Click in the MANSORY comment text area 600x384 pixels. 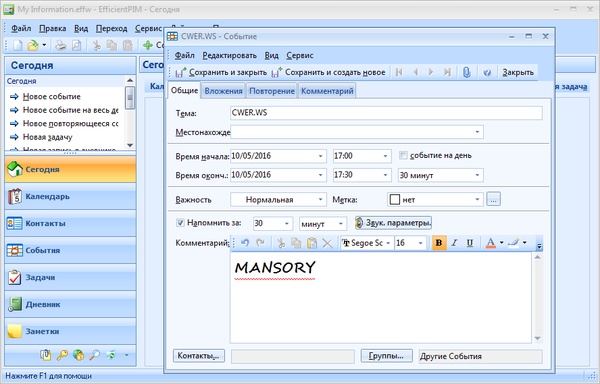pyautogui.click(x=380, y=297)
